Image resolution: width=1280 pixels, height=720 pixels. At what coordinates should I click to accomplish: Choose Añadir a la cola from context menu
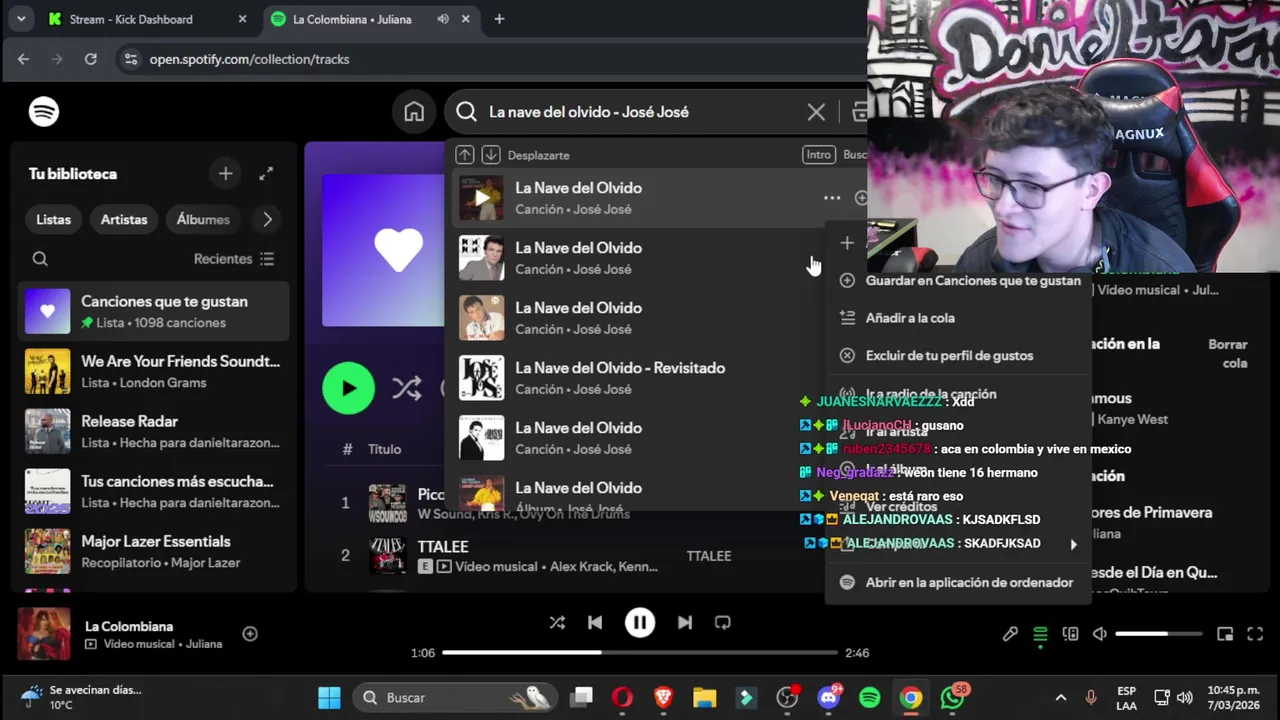959,318
